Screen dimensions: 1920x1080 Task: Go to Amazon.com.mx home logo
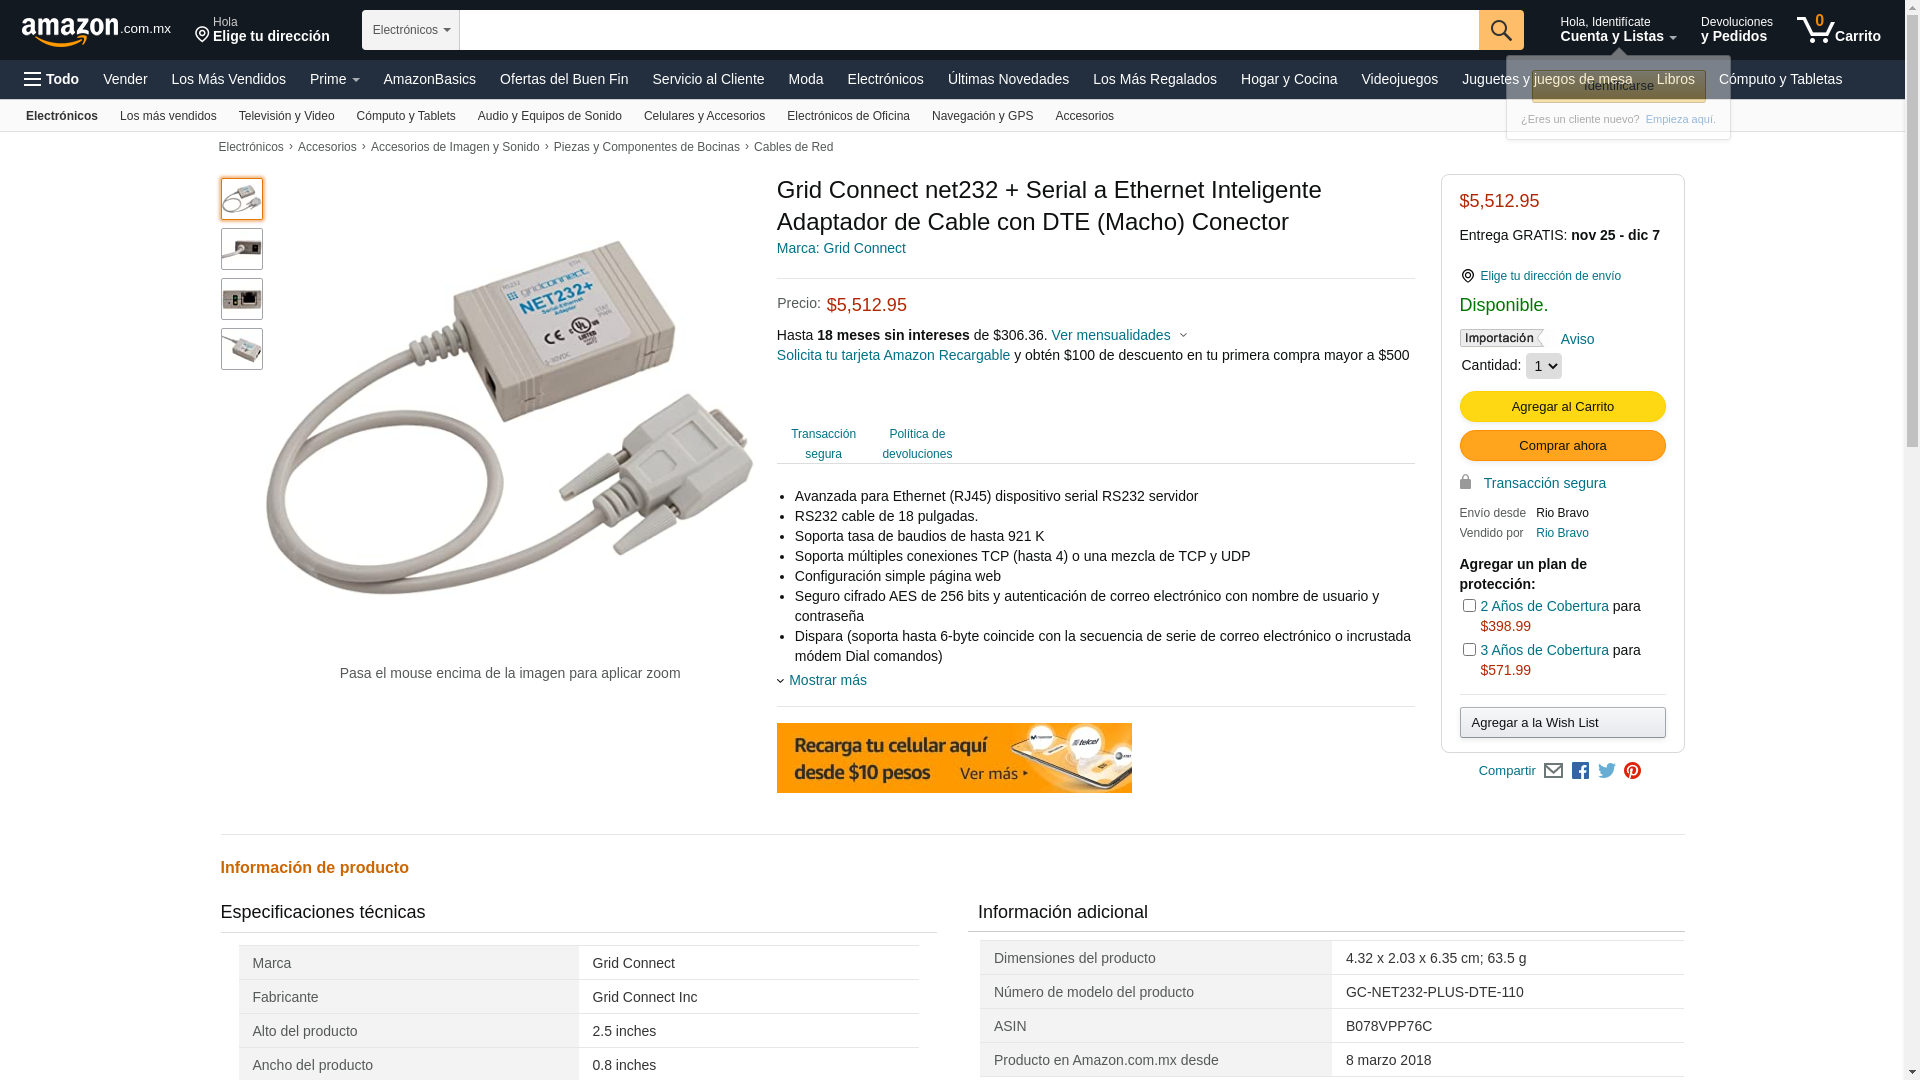coord(96,31)
